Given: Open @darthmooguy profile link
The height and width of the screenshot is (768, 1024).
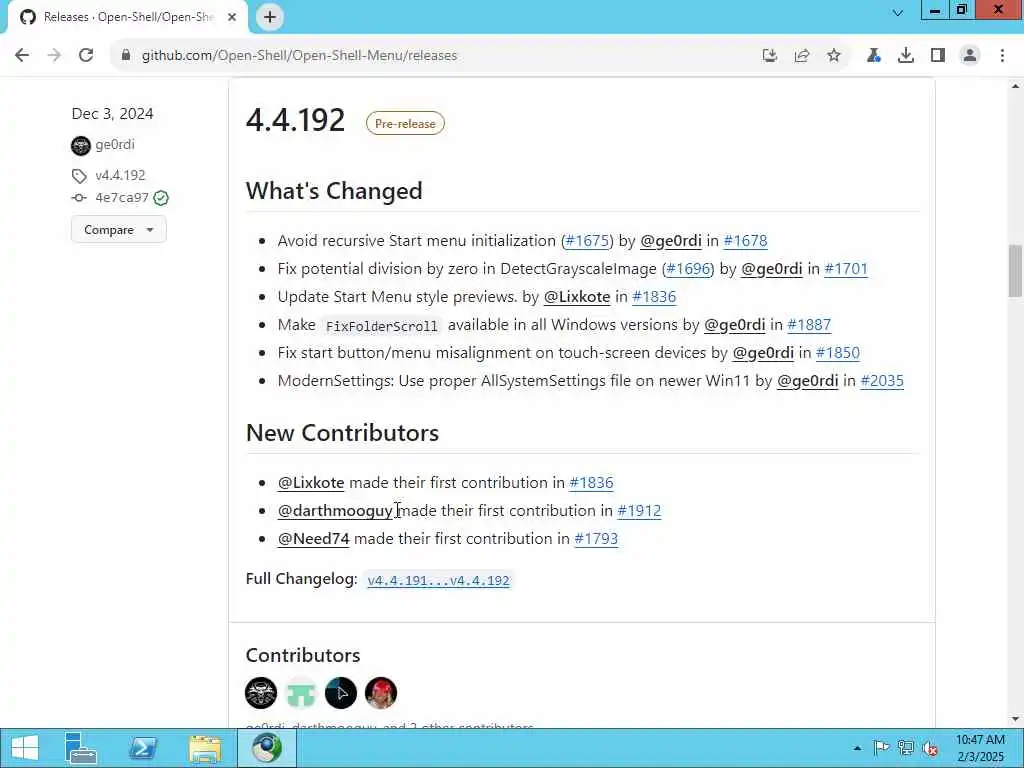Looking at the screenshot, I should (x=335, y=511).
